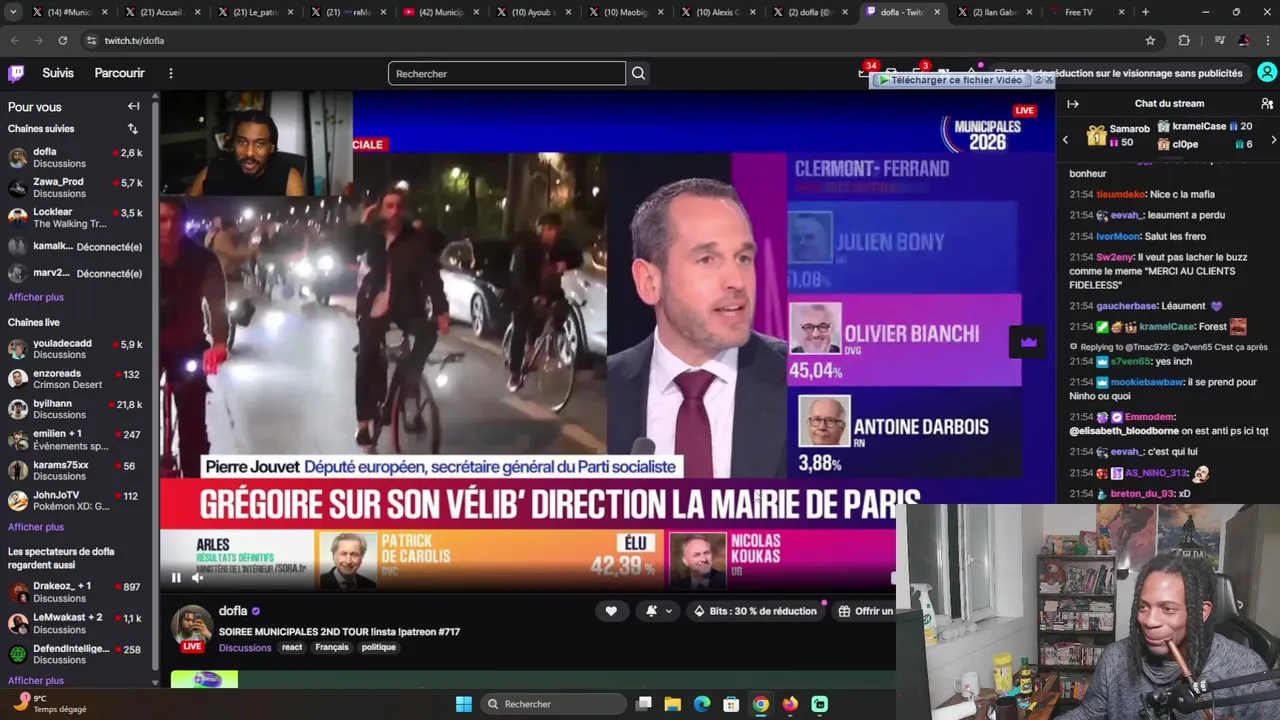
Task: Open the tab search chevron
Action: coord(13,12)
